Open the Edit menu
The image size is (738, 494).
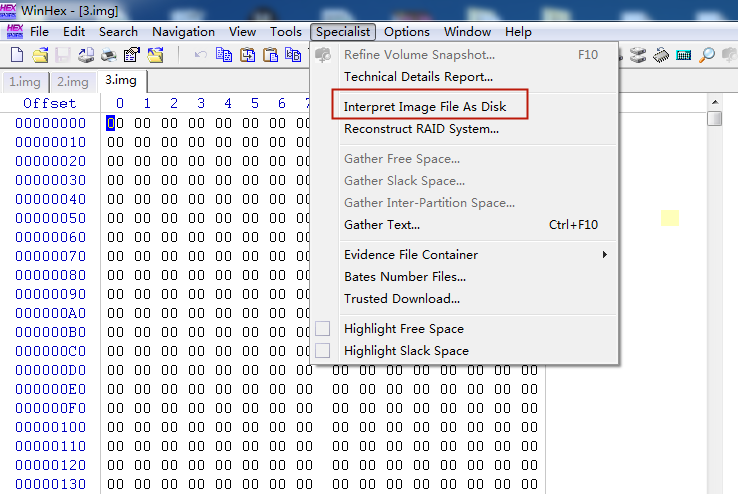pyautogui.click(x=74, y=32)
